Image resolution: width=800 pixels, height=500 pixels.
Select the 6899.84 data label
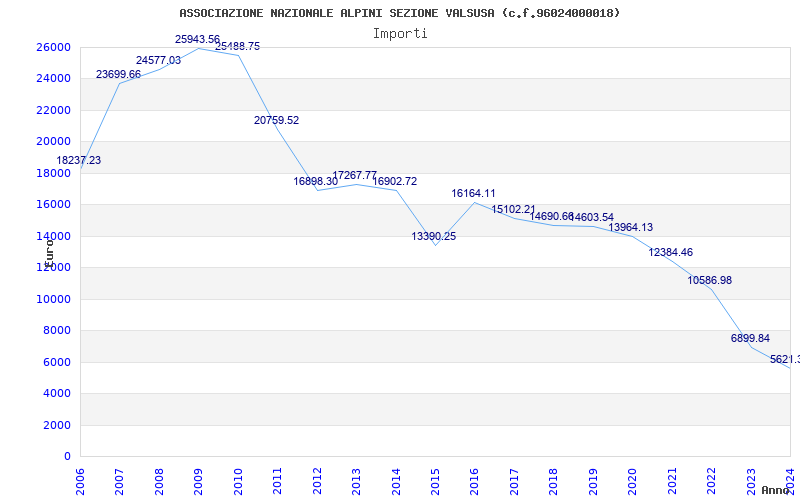point(751,338)
